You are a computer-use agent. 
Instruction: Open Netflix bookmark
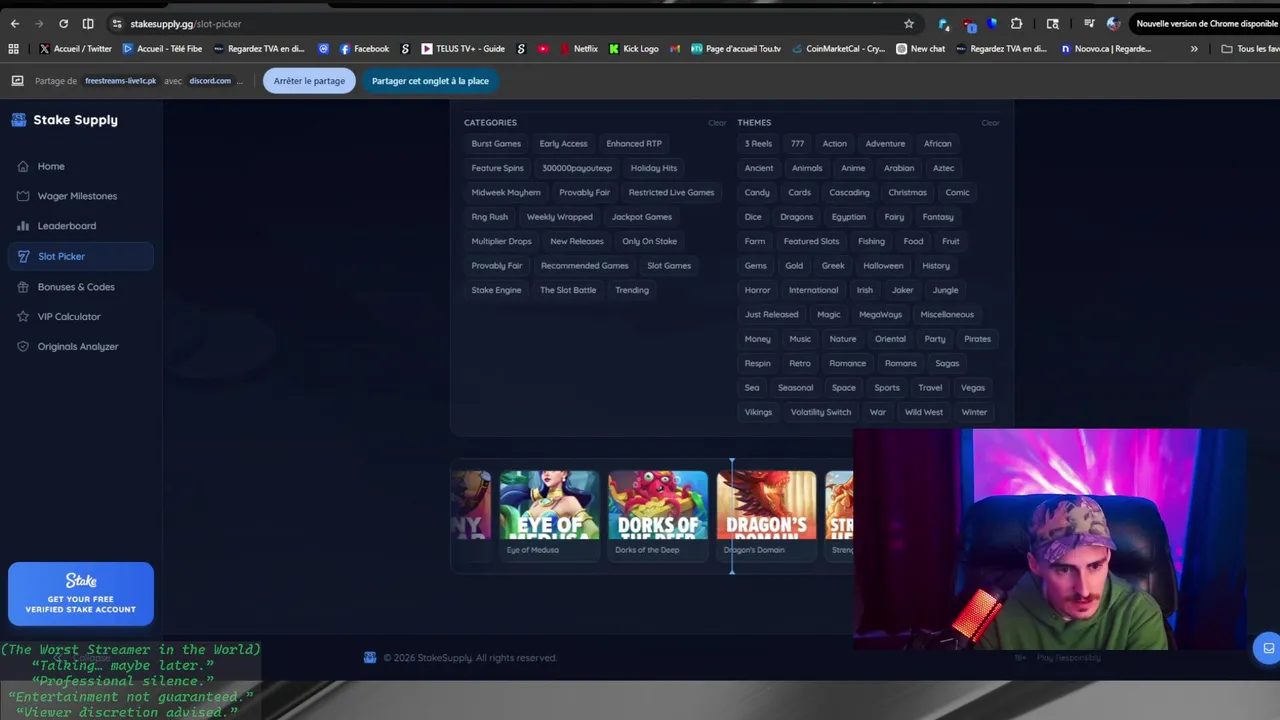[578, 48]
